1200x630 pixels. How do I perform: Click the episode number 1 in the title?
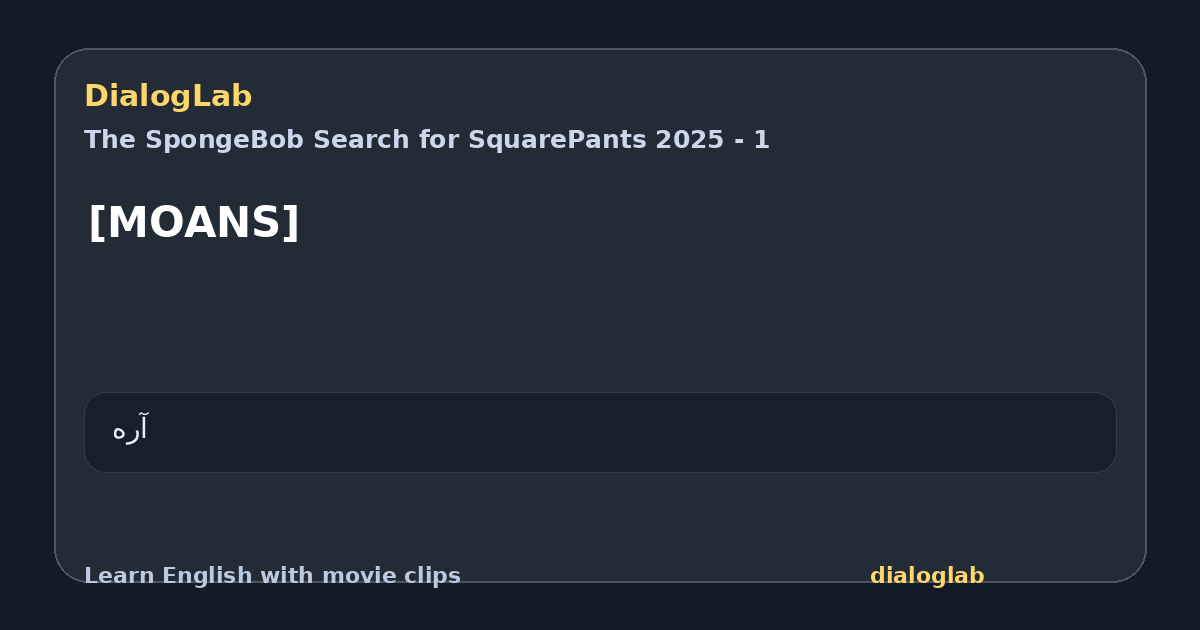pyautogui.click(x=763, y=140)
